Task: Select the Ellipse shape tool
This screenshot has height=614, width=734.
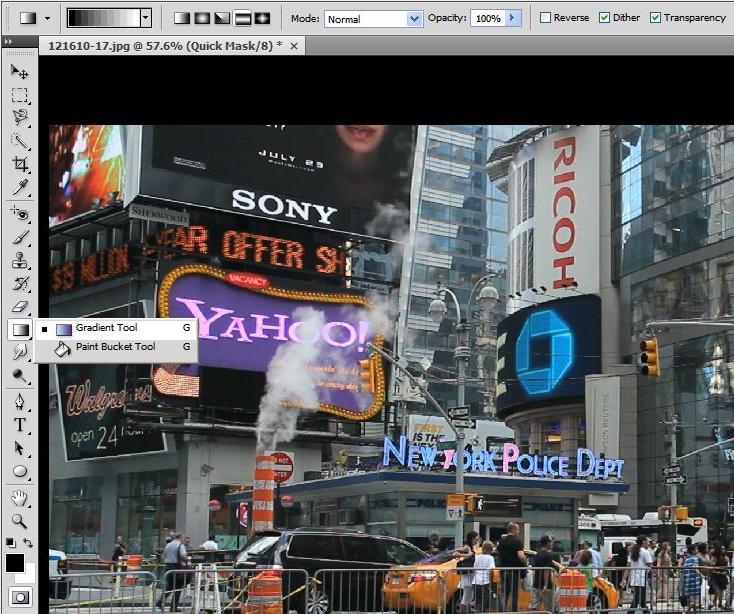Action: [x=19, y=471]
